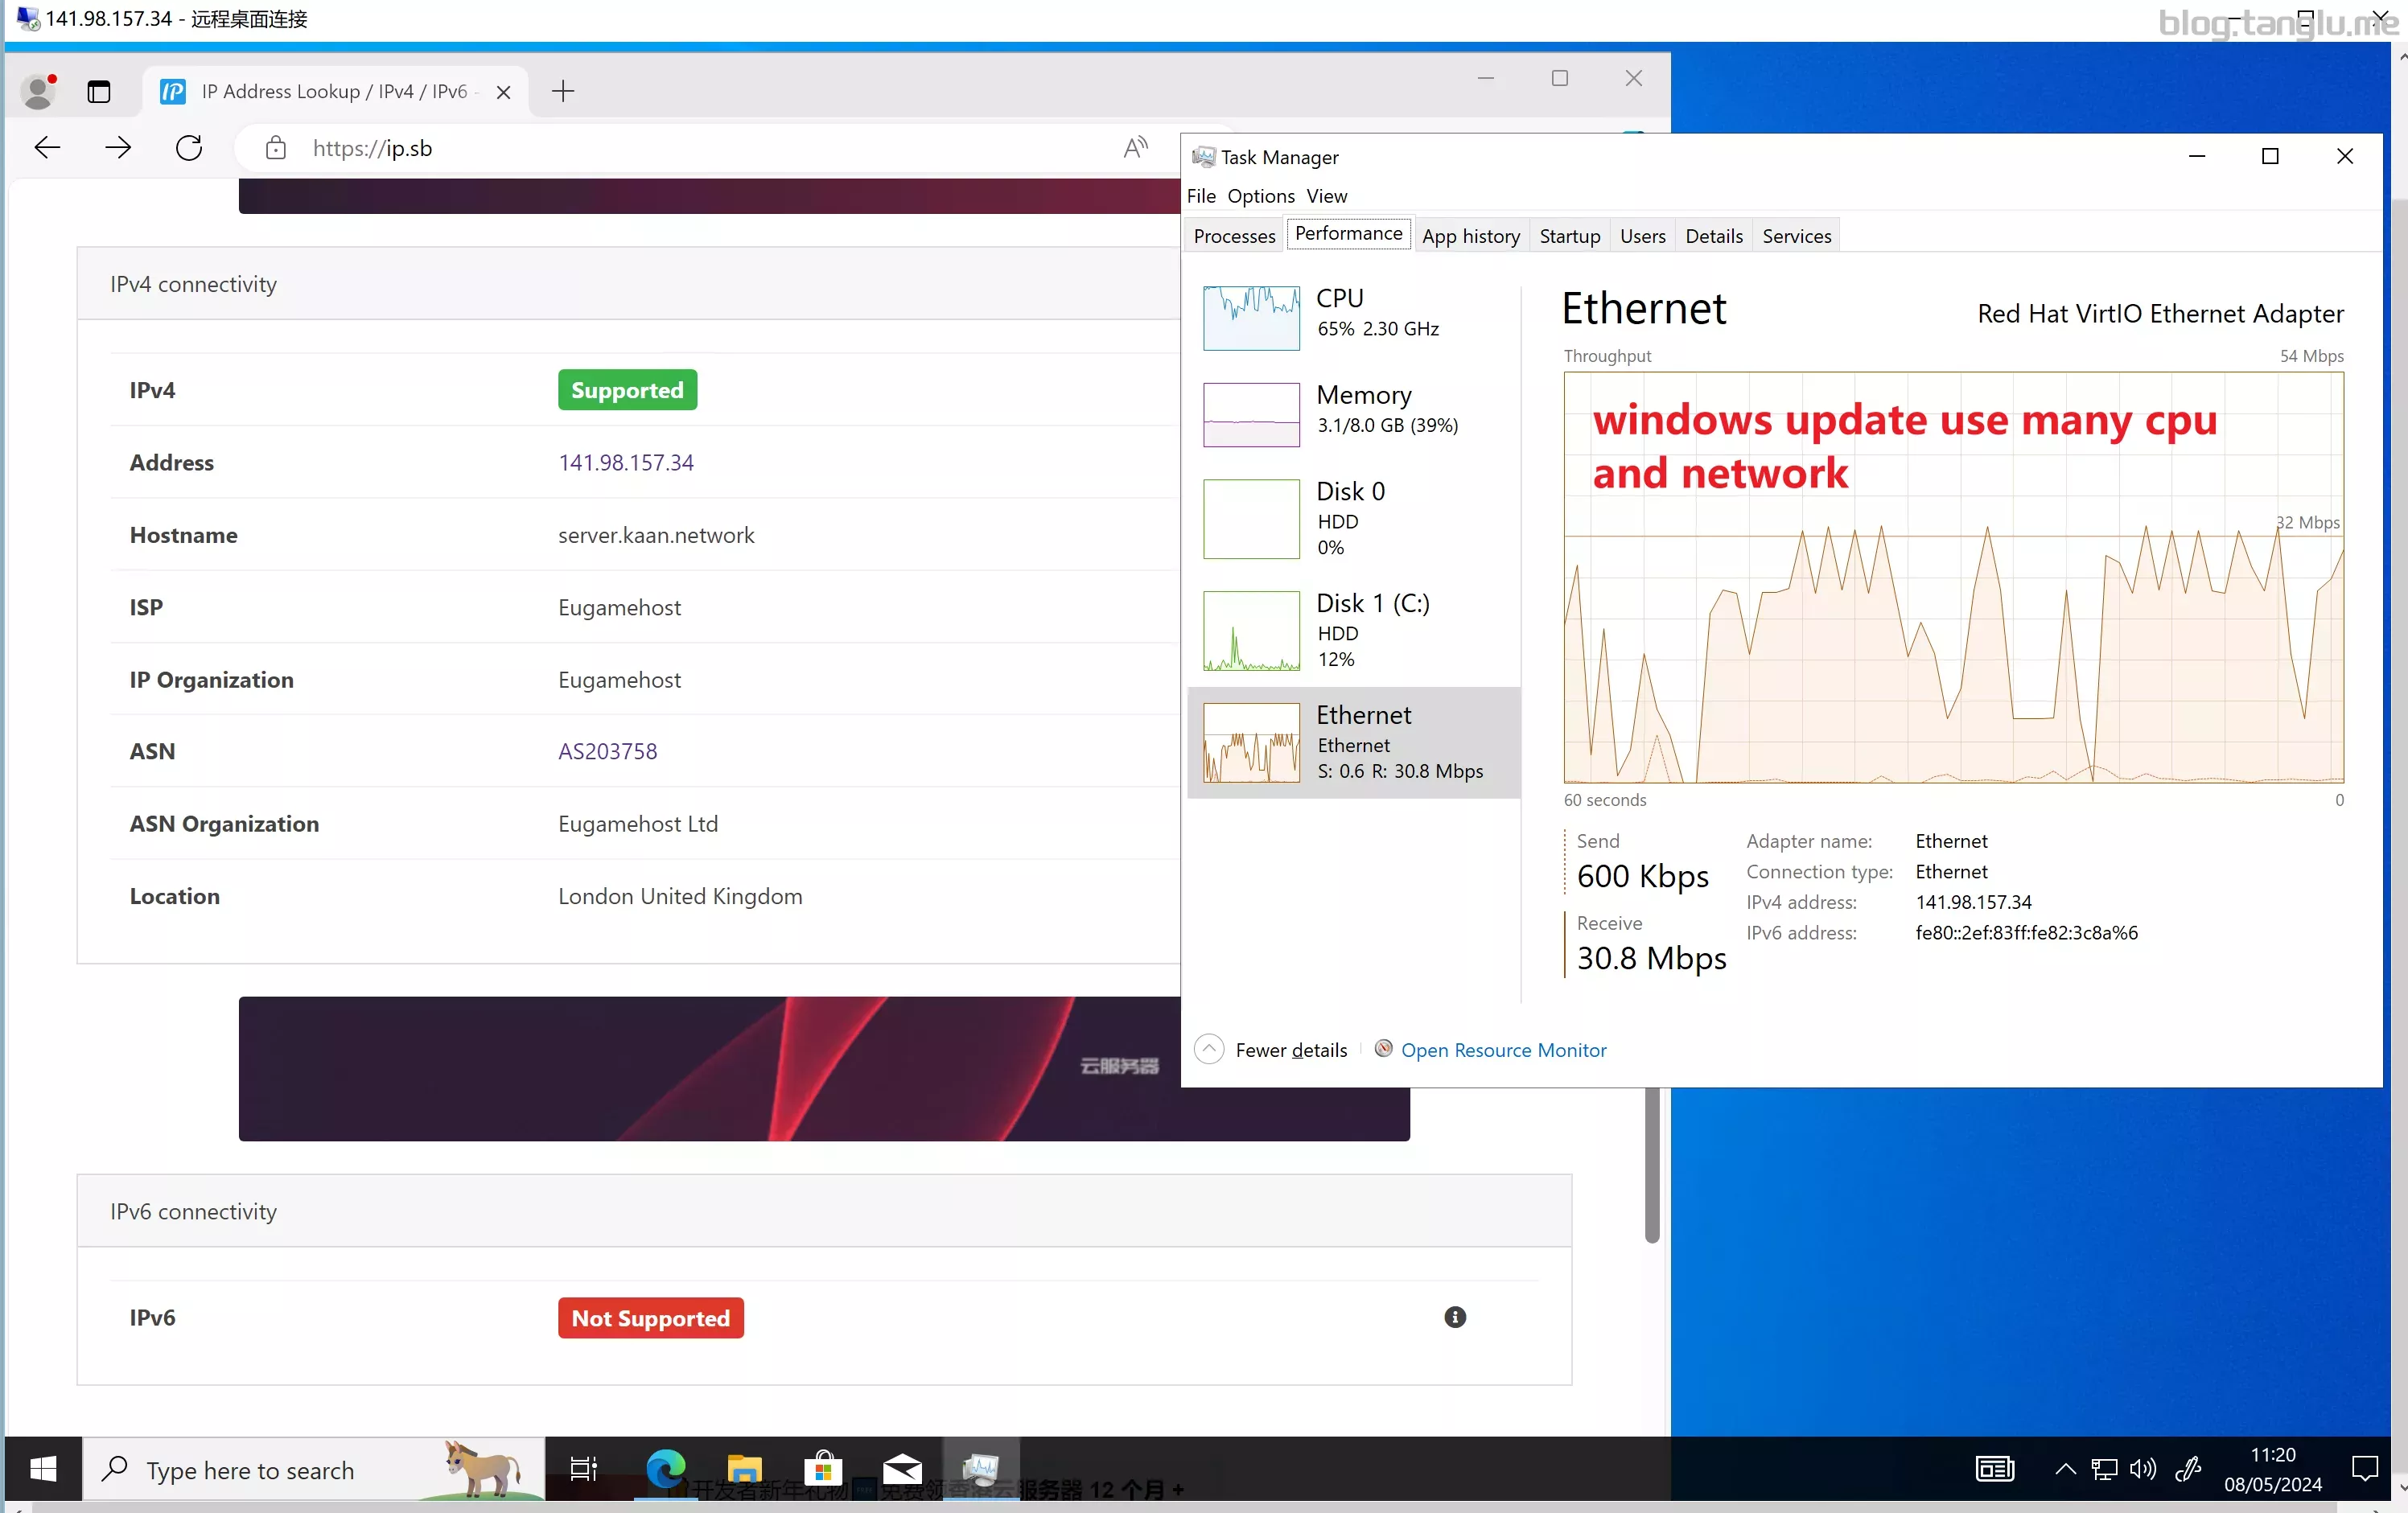Click the IPv6 info circle icon
The height and width of the screenshot is (1513, 2408).
(x=1455, y=1317)
